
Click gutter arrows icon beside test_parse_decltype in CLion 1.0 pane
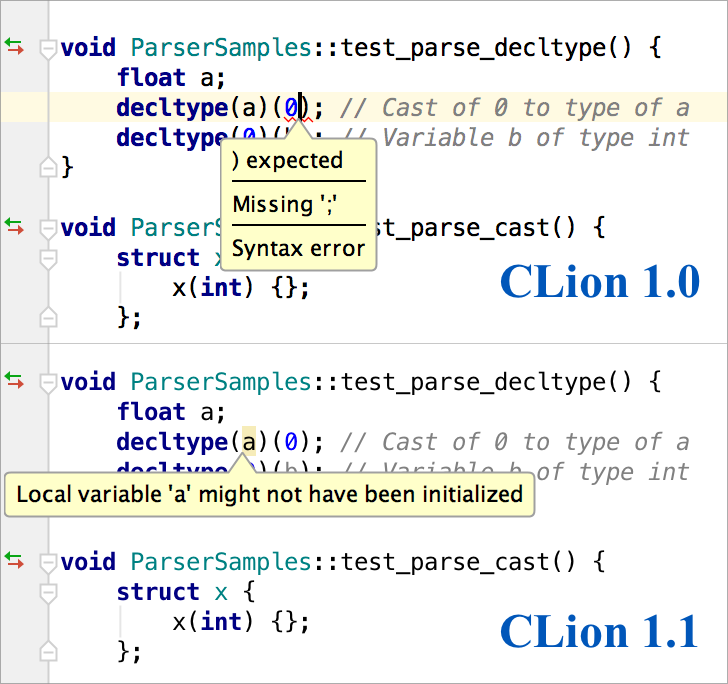[14, 46]
